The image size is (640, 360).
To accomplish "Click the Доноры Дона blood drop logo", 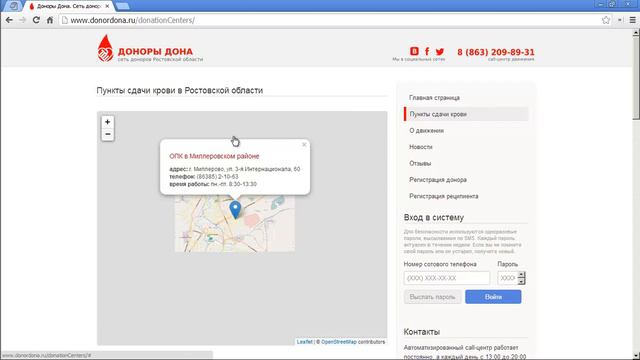I will click(x=105, y=48).
